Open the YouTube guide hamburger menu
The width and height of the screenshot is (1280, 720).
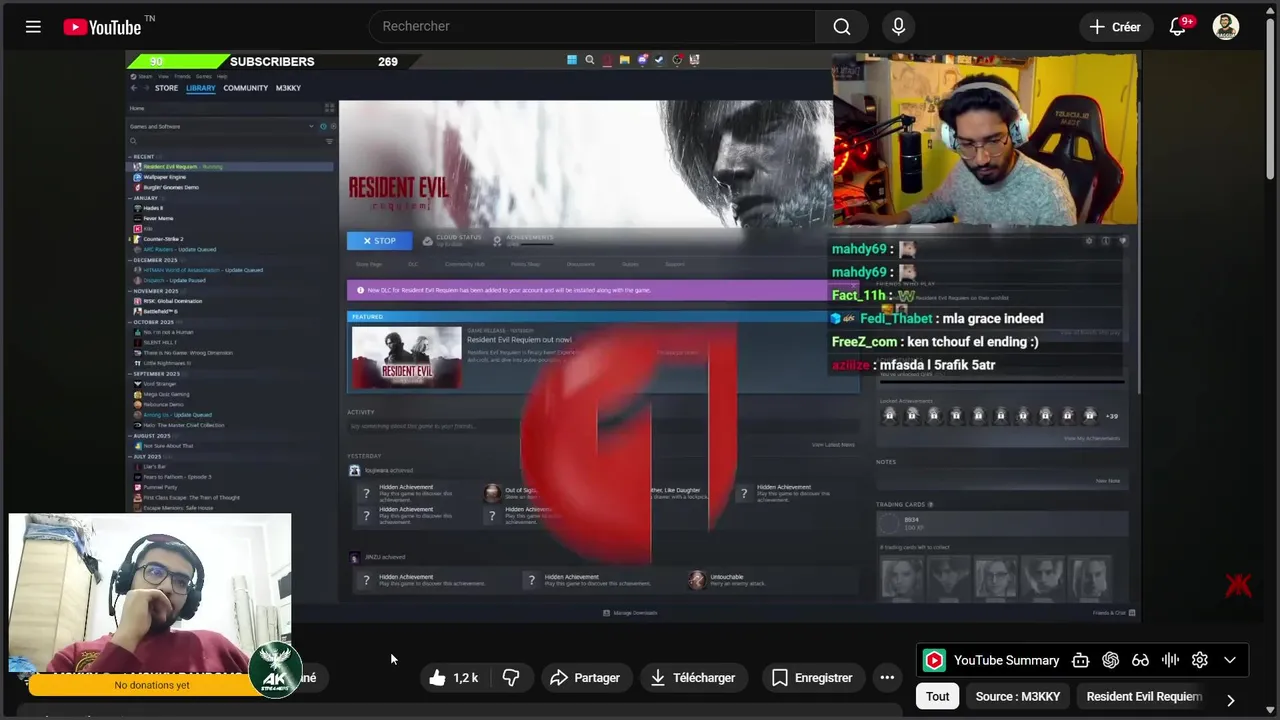click(x=33, y=27)
